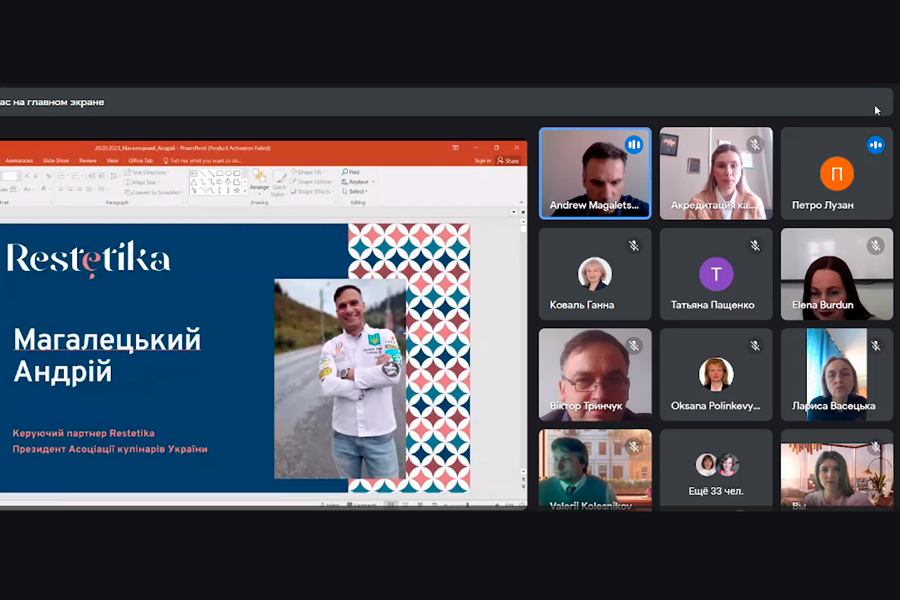
Task: Click Decrease List Level icon
Action: (x=91, y=176)
